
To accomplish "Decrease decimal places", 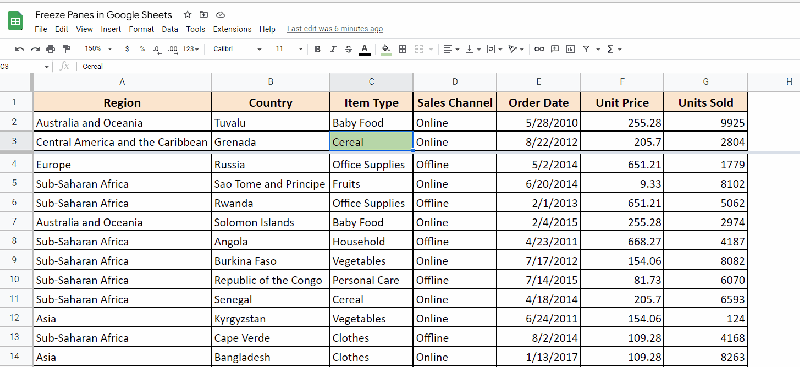I will coord(157,49).
